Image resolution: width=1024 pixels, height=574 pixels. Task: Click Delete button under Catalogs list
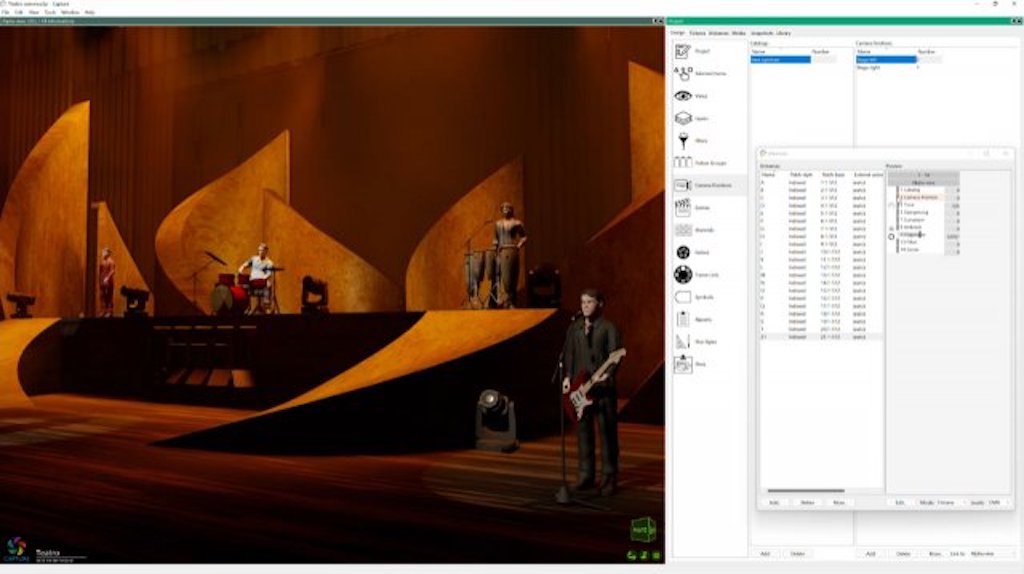(797, 553)
